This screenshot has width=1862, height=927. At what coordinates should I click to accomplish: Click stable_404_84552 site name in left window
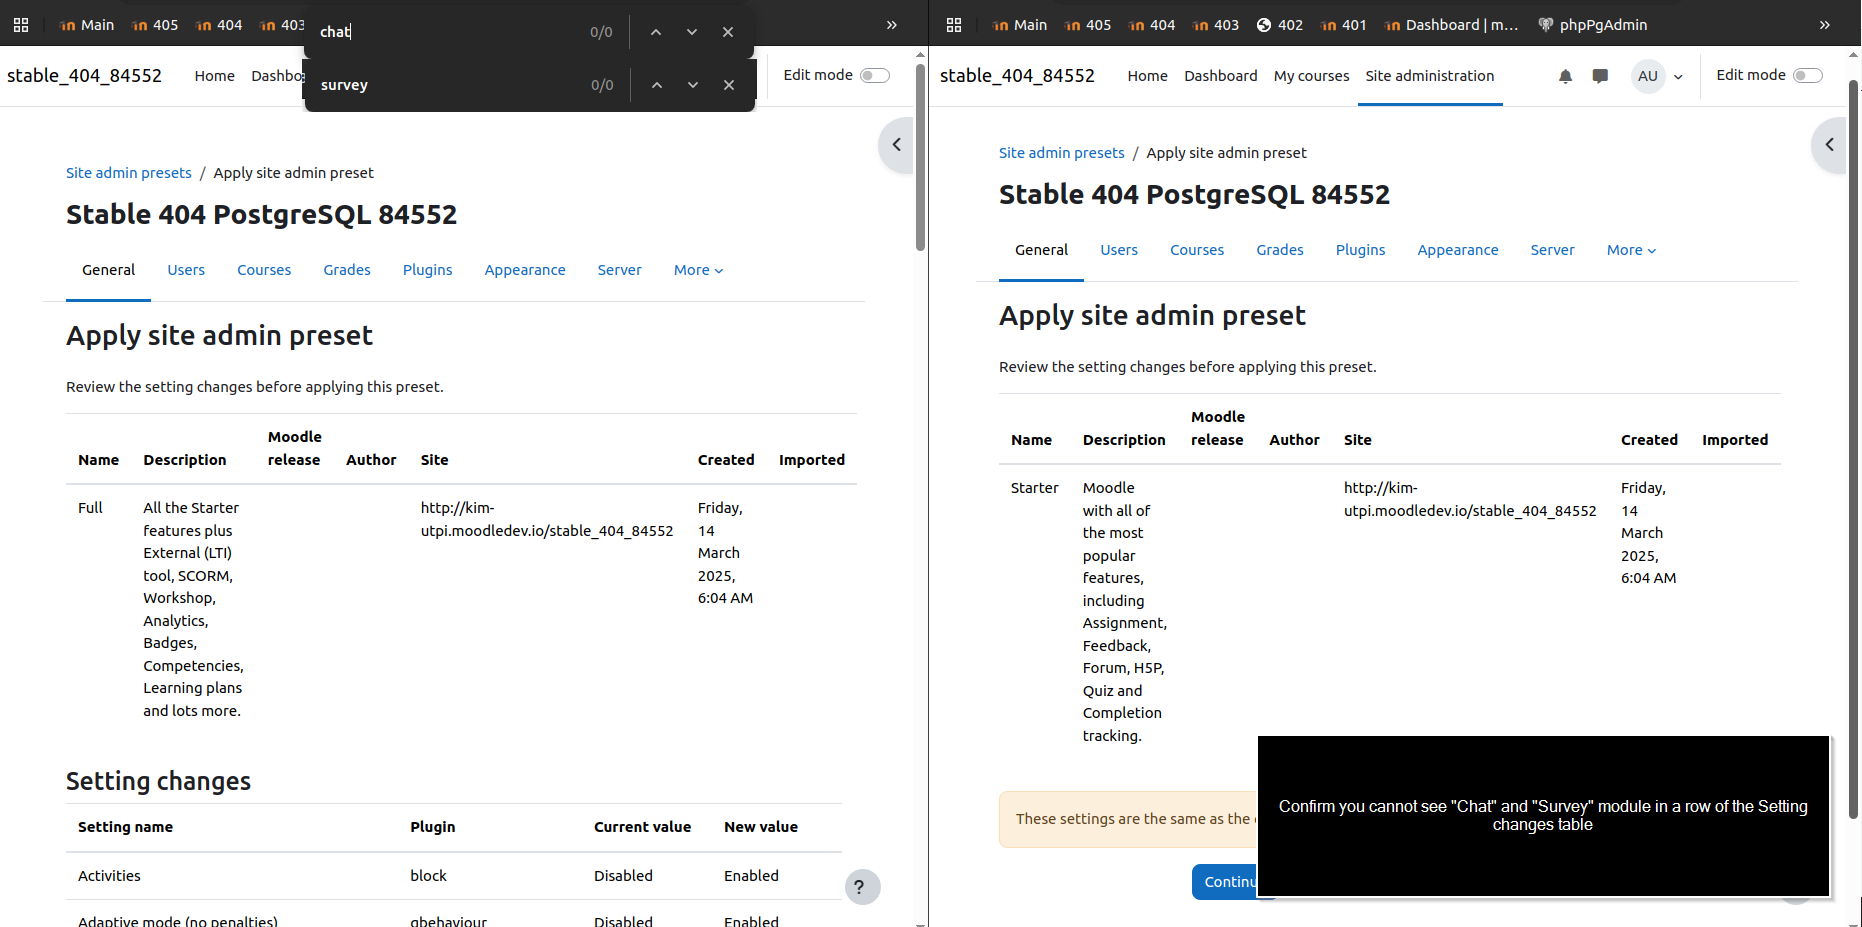click(x=84, y=76)
